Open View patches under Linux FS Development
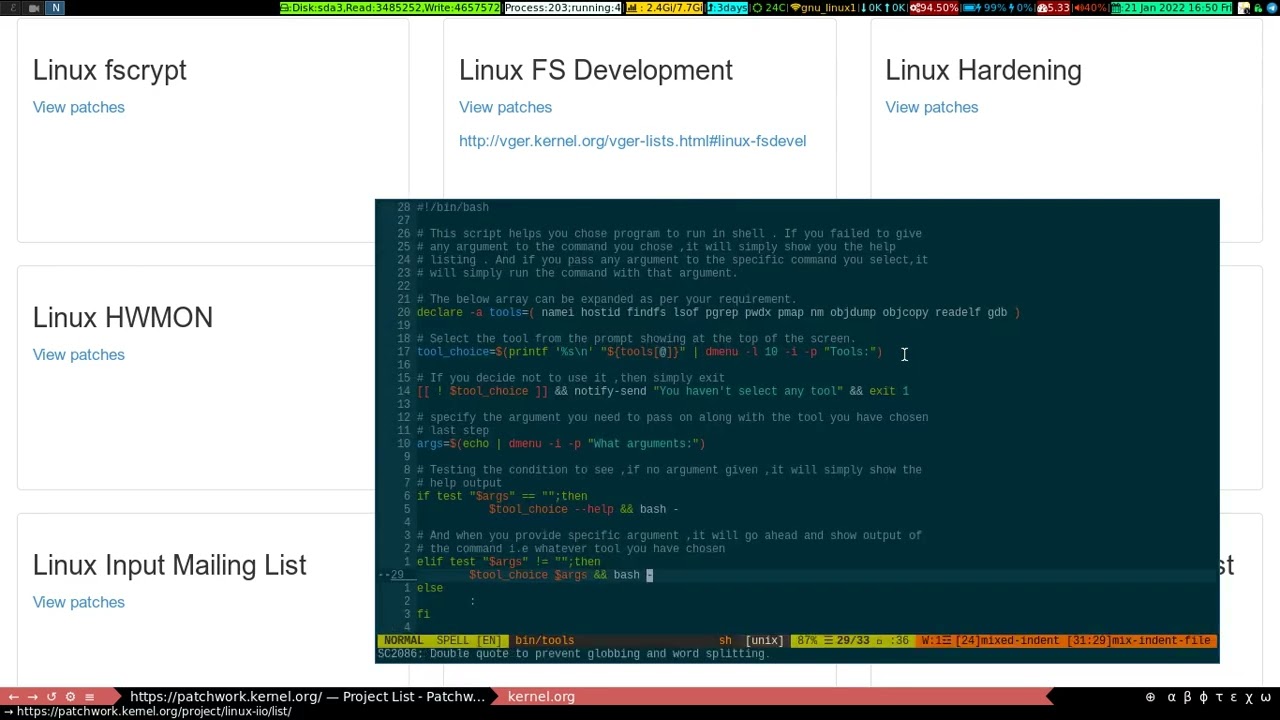The image size is (1280, 720). pos(505,107)
